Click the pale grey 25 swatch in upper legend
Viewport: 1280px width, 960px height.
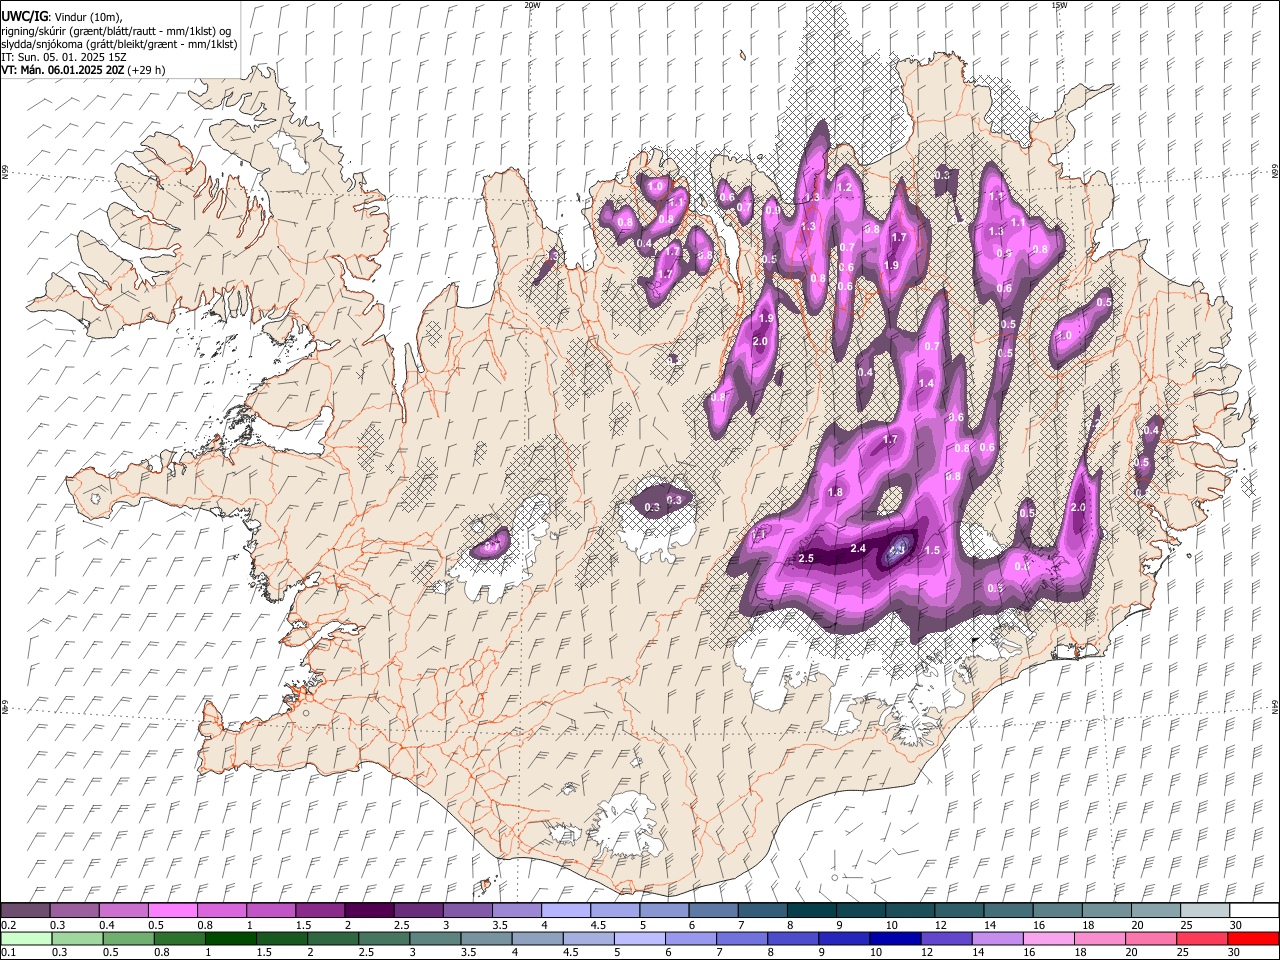tap(1204, 910)
